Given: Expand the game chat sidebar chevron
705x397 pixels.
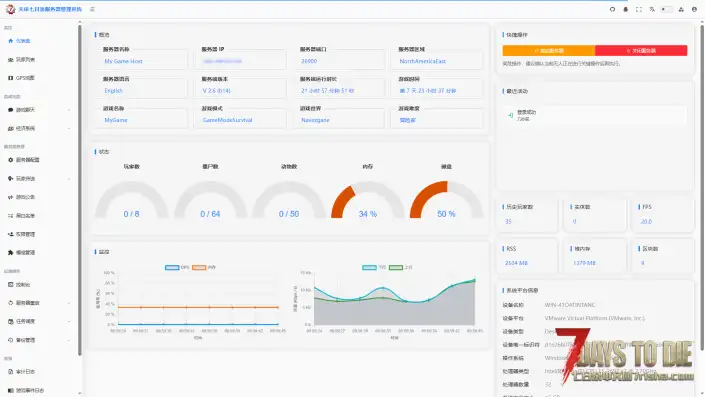Looking at the screenshot, I should (69, 110).
